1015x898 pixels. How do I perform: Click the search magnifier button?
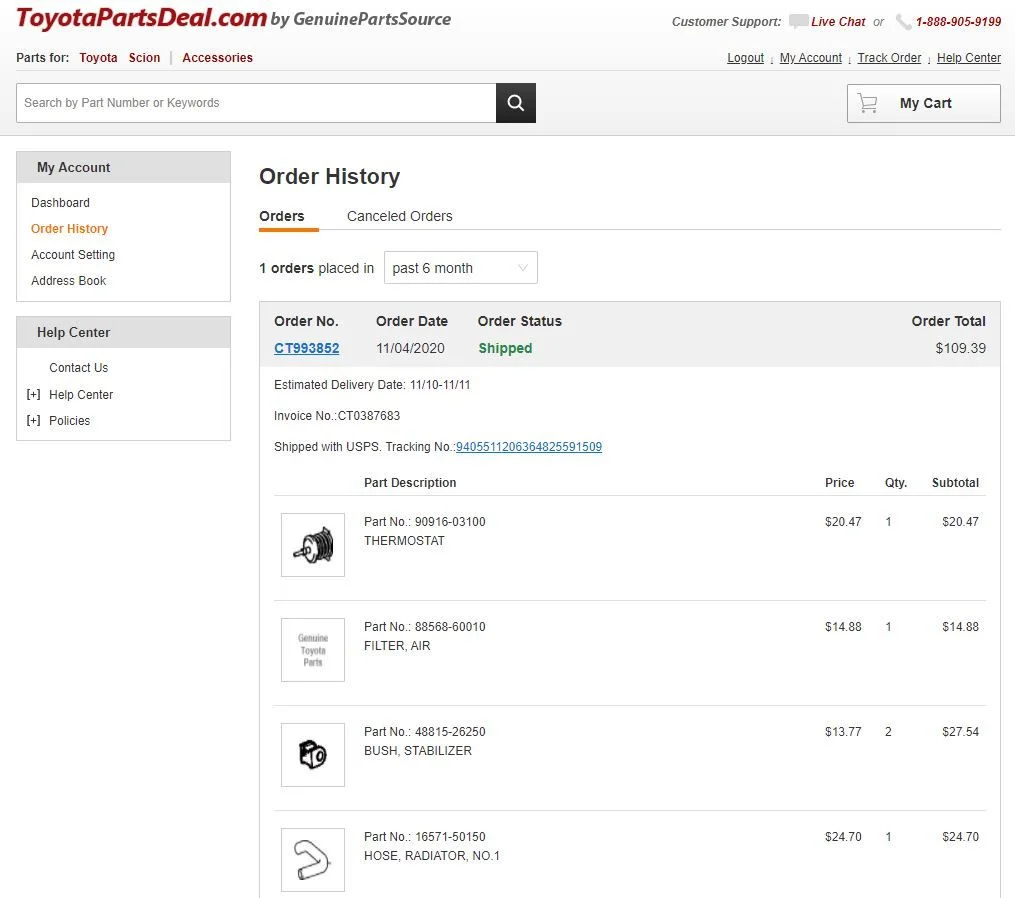[x=515, y=103]
